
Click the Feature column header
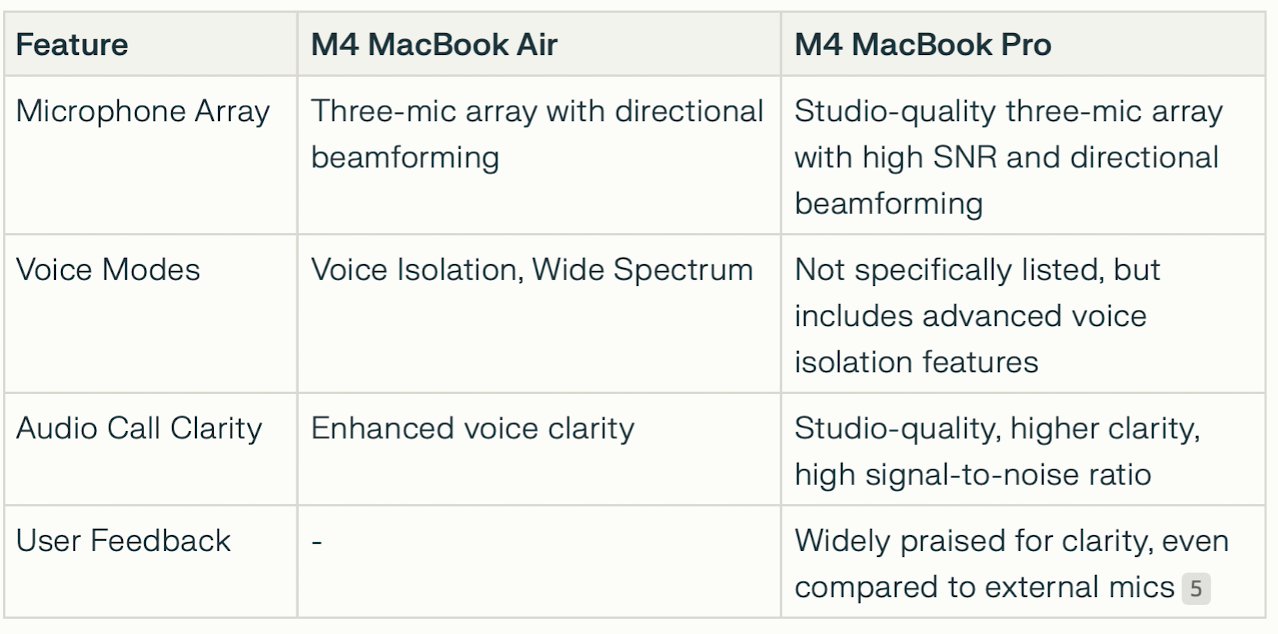pos(72,45)
